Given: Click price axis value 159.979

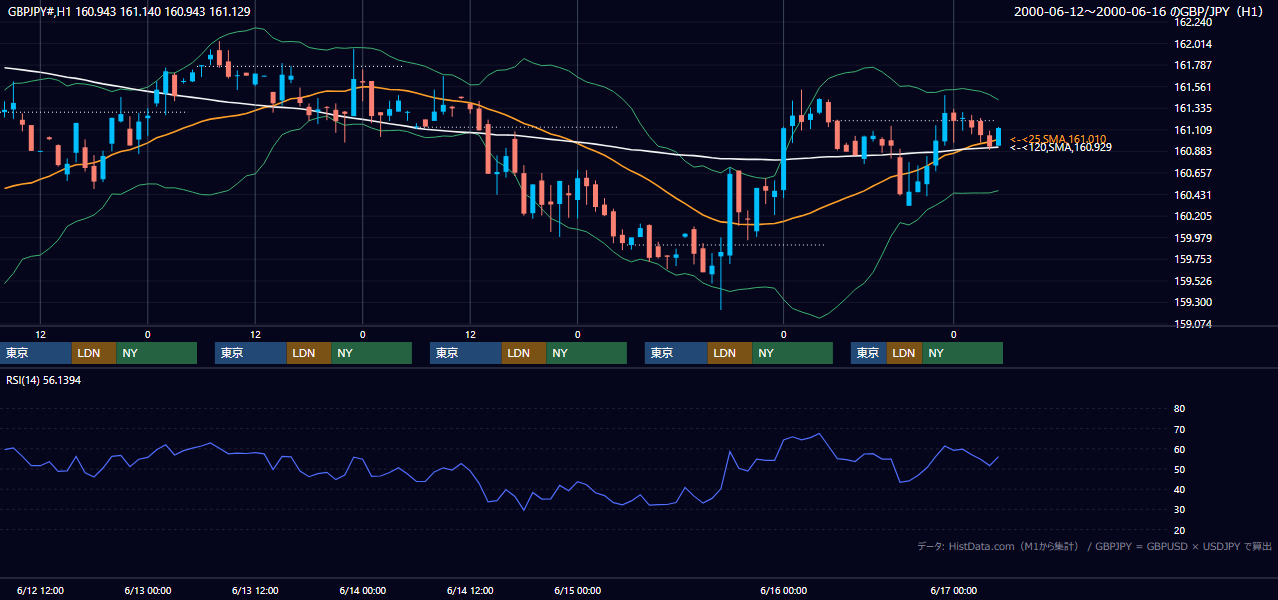Looking at the screenshot, I should pos(1193,238).
